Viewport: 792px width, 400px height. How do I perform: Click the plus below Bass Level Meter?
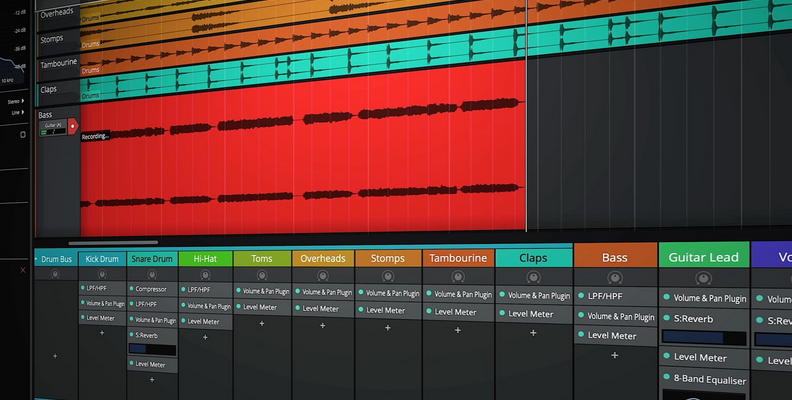[614, 355]
